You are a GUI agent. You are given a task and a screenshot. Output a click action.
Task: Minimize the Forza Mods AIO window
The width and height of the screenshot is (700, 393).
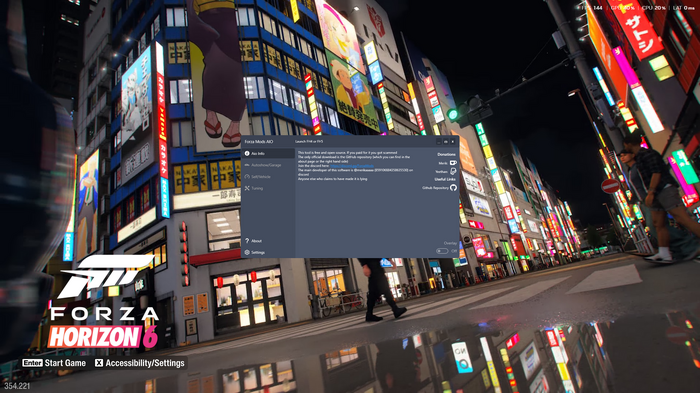439,142
